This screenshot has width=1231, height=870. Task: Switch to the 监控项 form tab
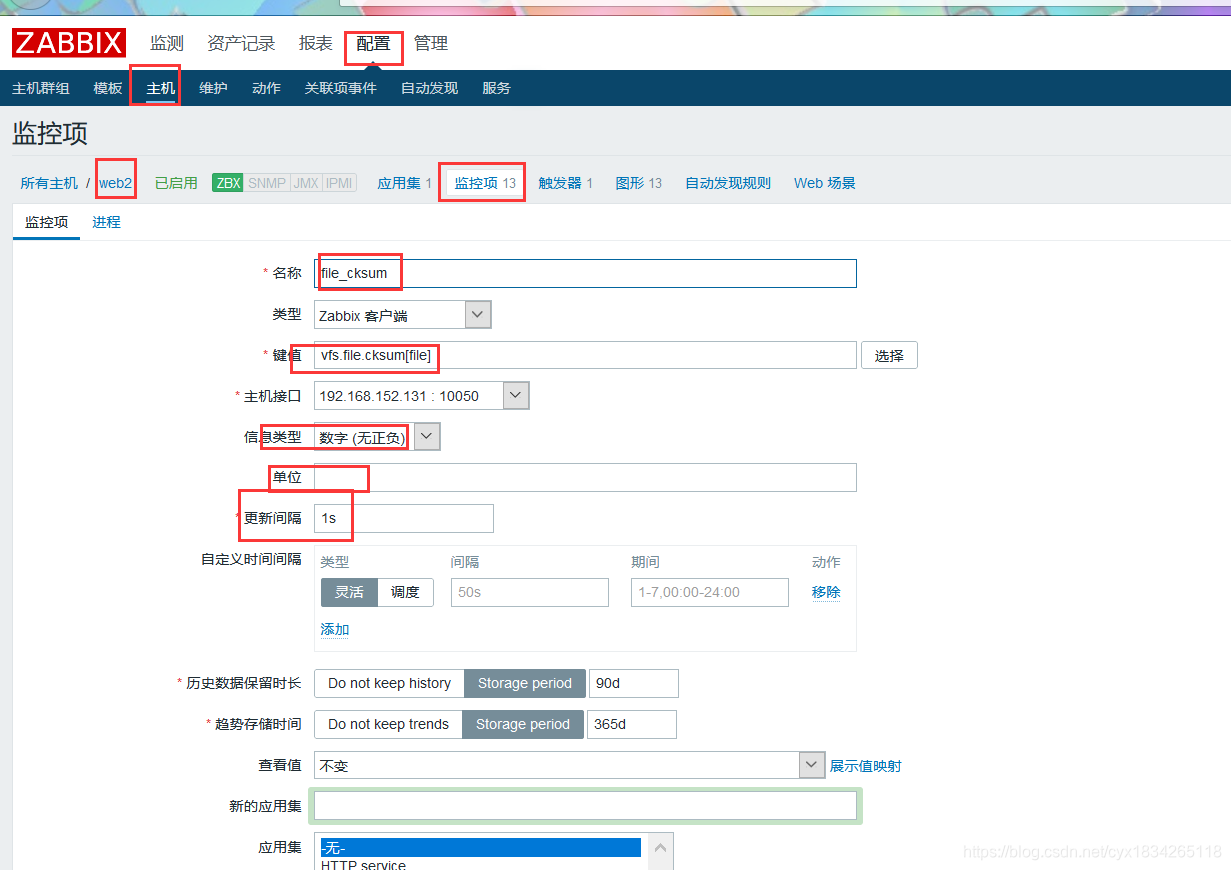[x=47, y=222]
